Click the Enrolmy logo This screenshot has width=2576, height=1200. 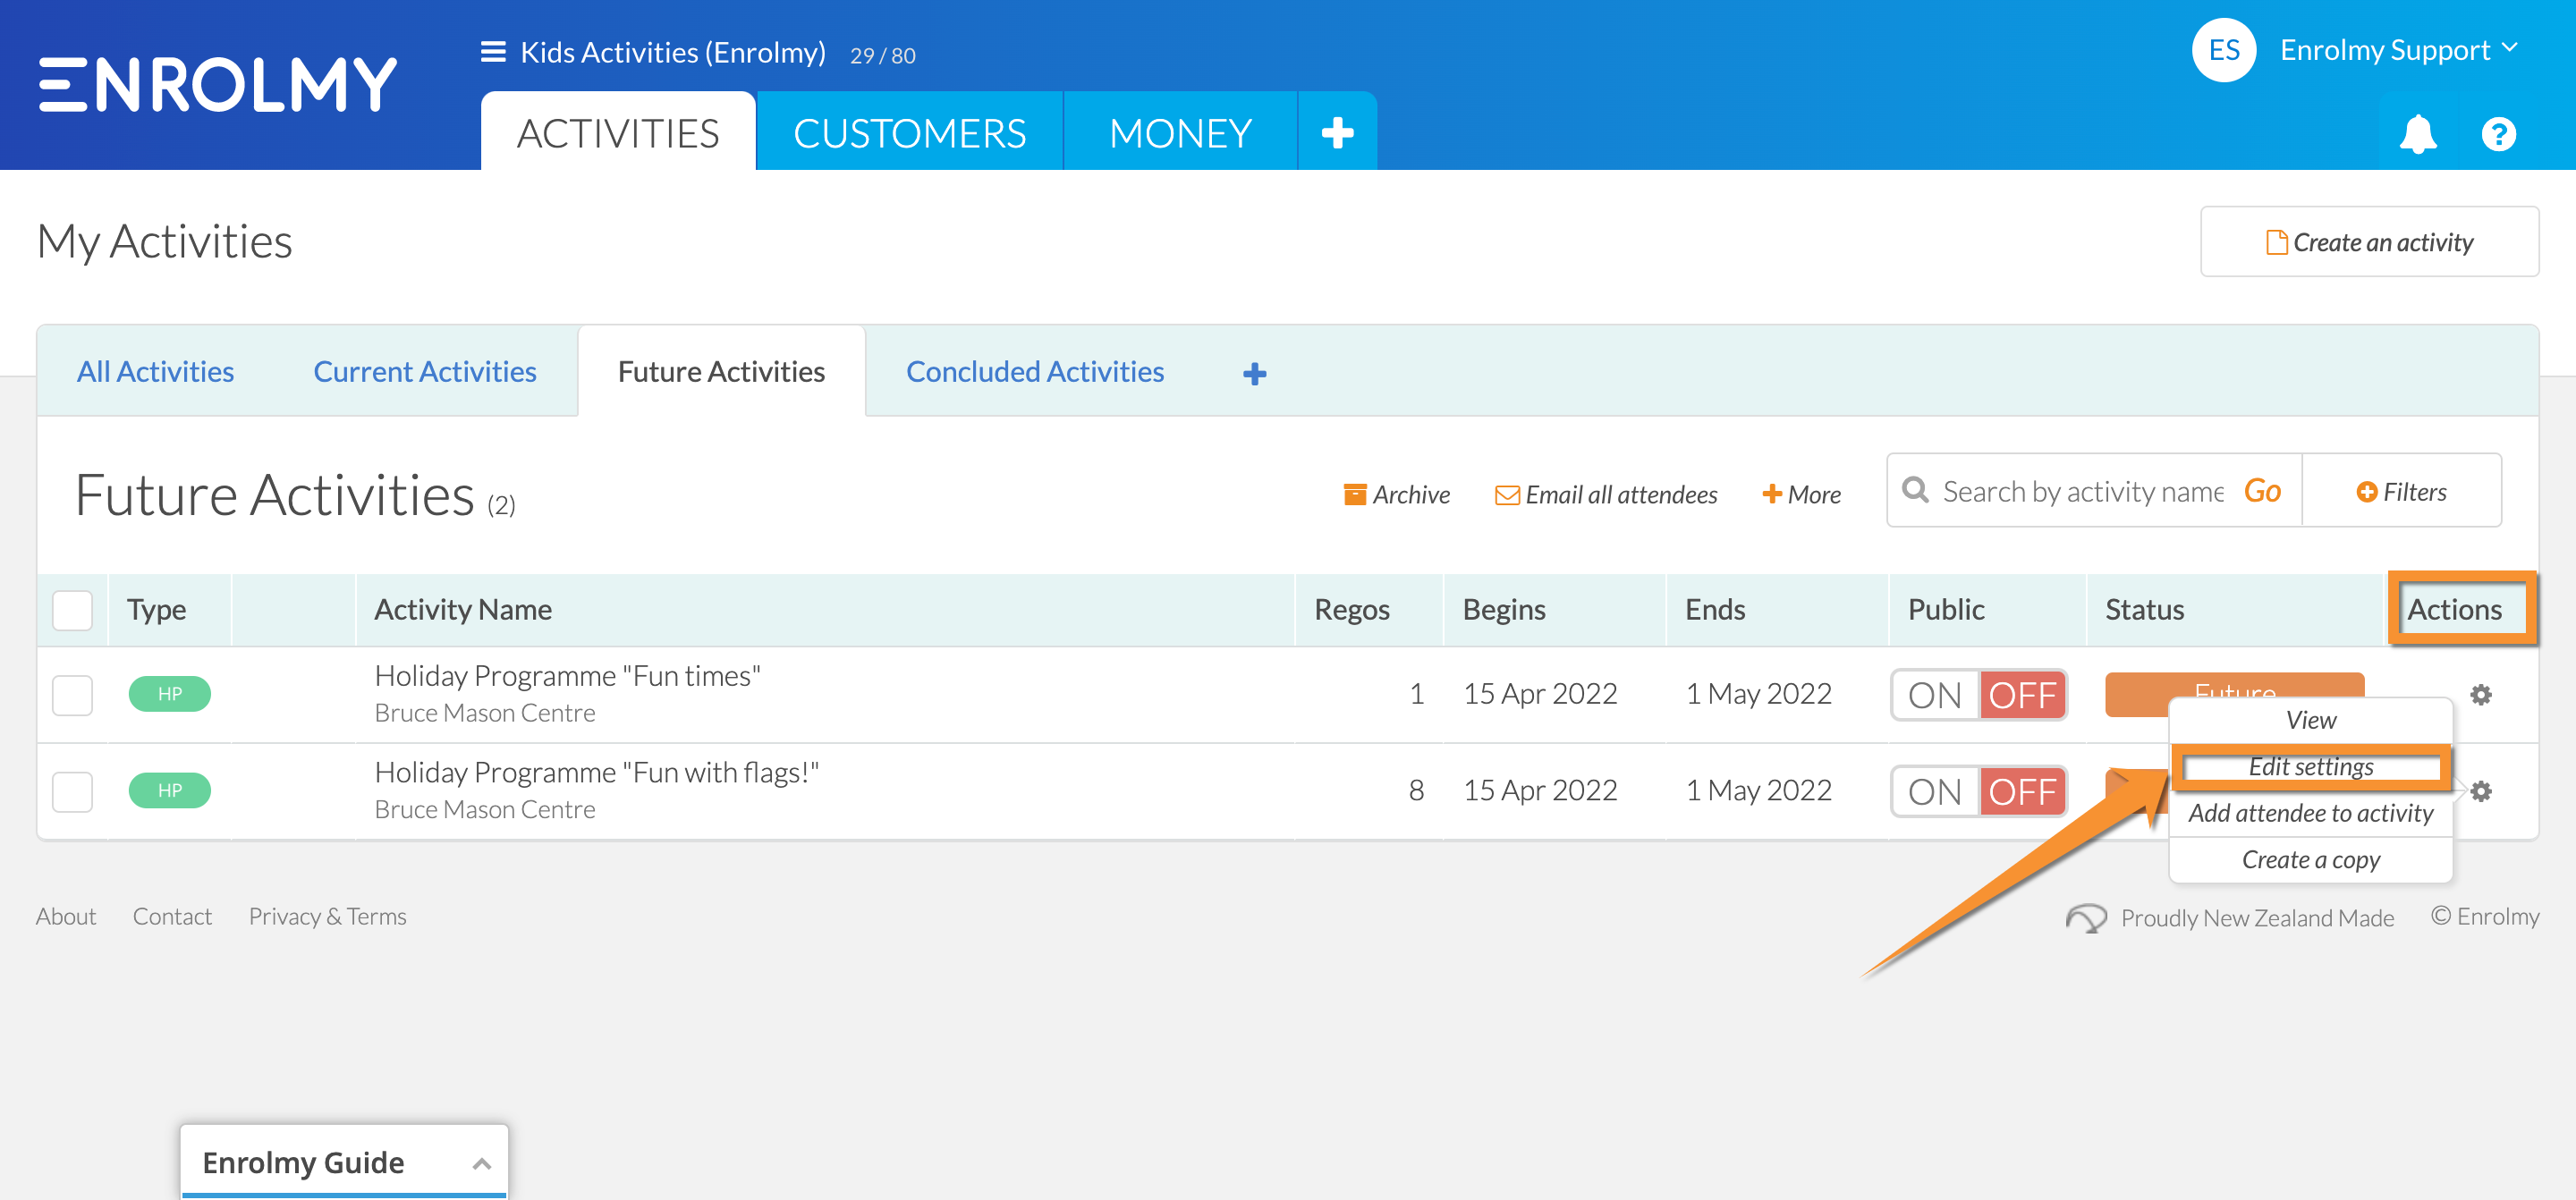point(217,84)
